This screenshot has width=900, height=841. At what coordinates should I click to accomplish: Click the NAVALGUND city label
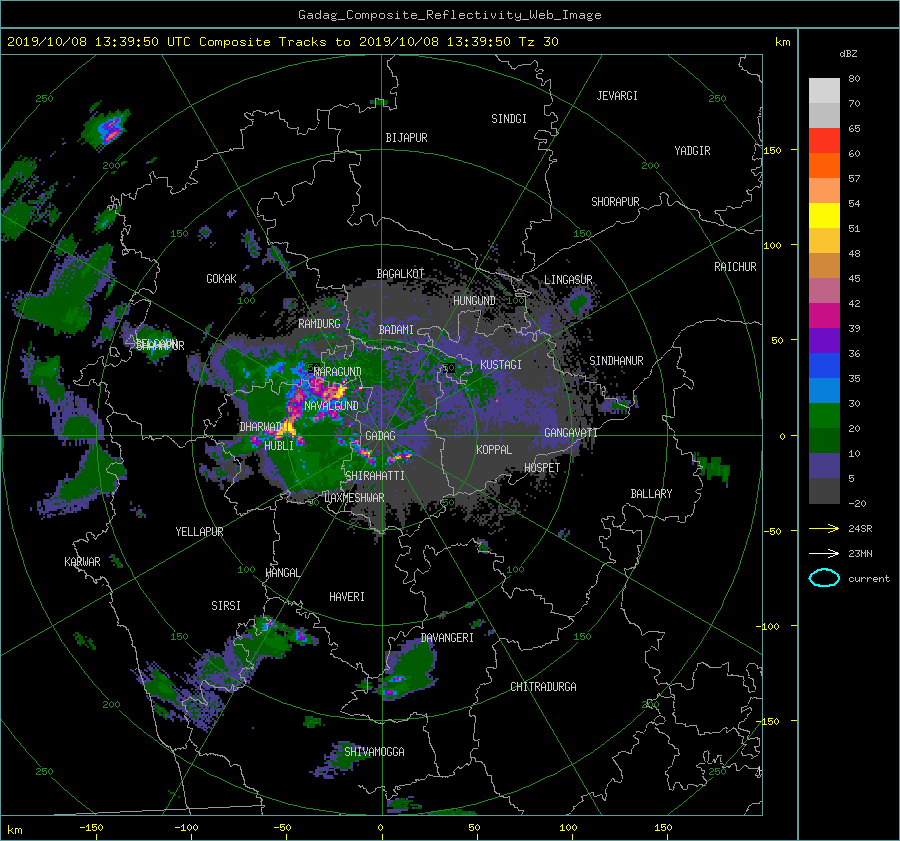tap(331, 406)
